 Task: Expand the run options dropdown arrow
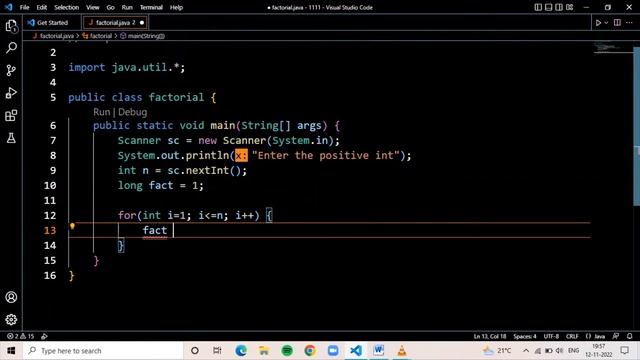[606, 23]
